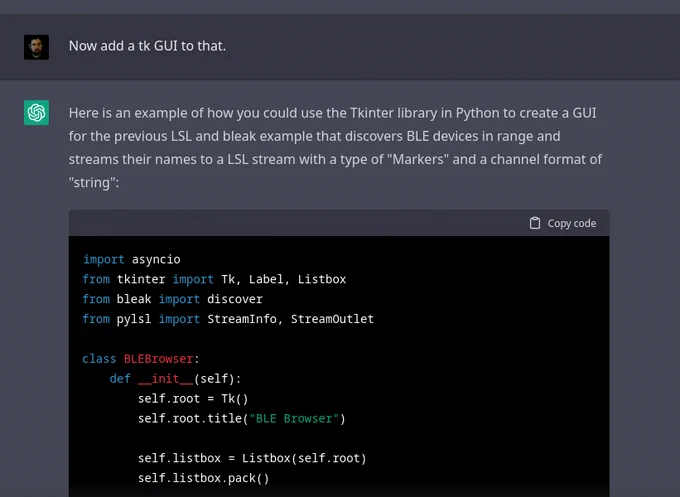Click the message "Now add a tk GUI to that."

(x=147, y=46)
